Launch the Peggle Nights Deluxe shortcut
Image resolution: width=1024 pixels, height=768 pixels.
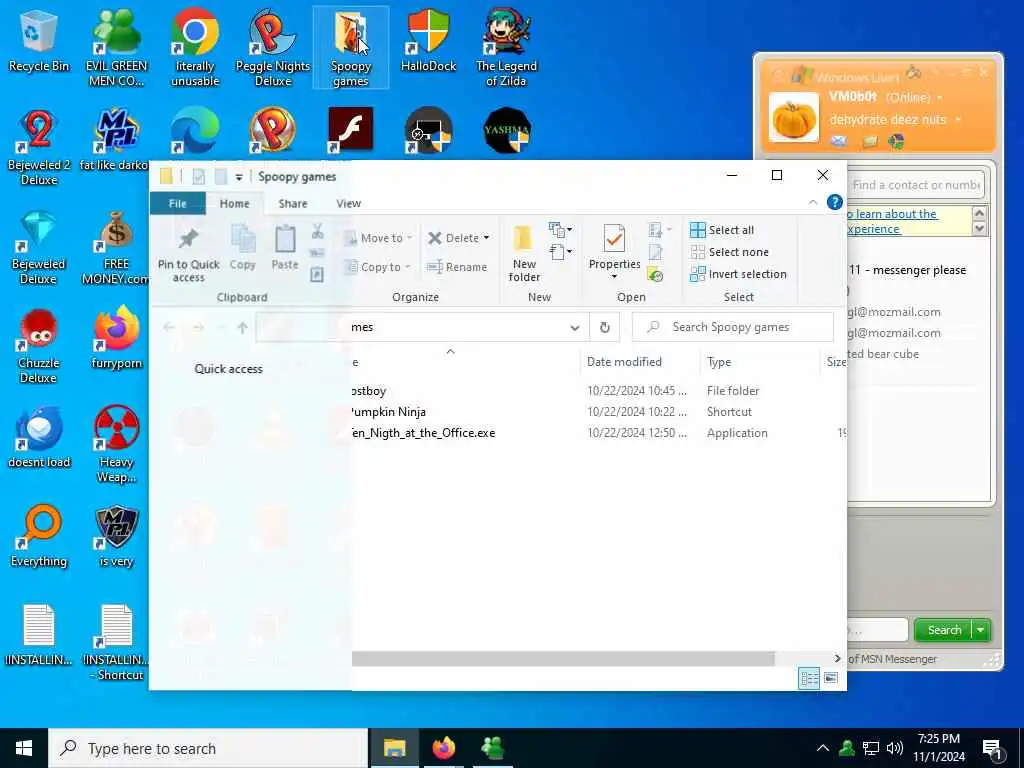(x=272, y=49)
